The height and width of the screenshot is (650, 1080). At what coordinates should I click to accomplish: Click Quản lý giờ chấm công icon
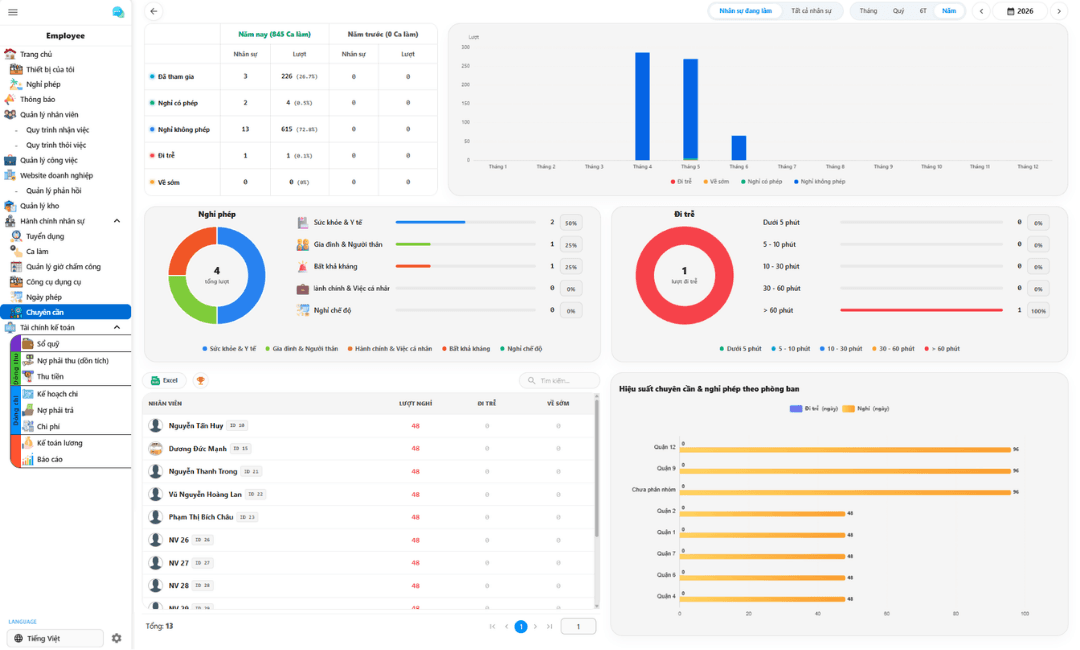point(16,266)
